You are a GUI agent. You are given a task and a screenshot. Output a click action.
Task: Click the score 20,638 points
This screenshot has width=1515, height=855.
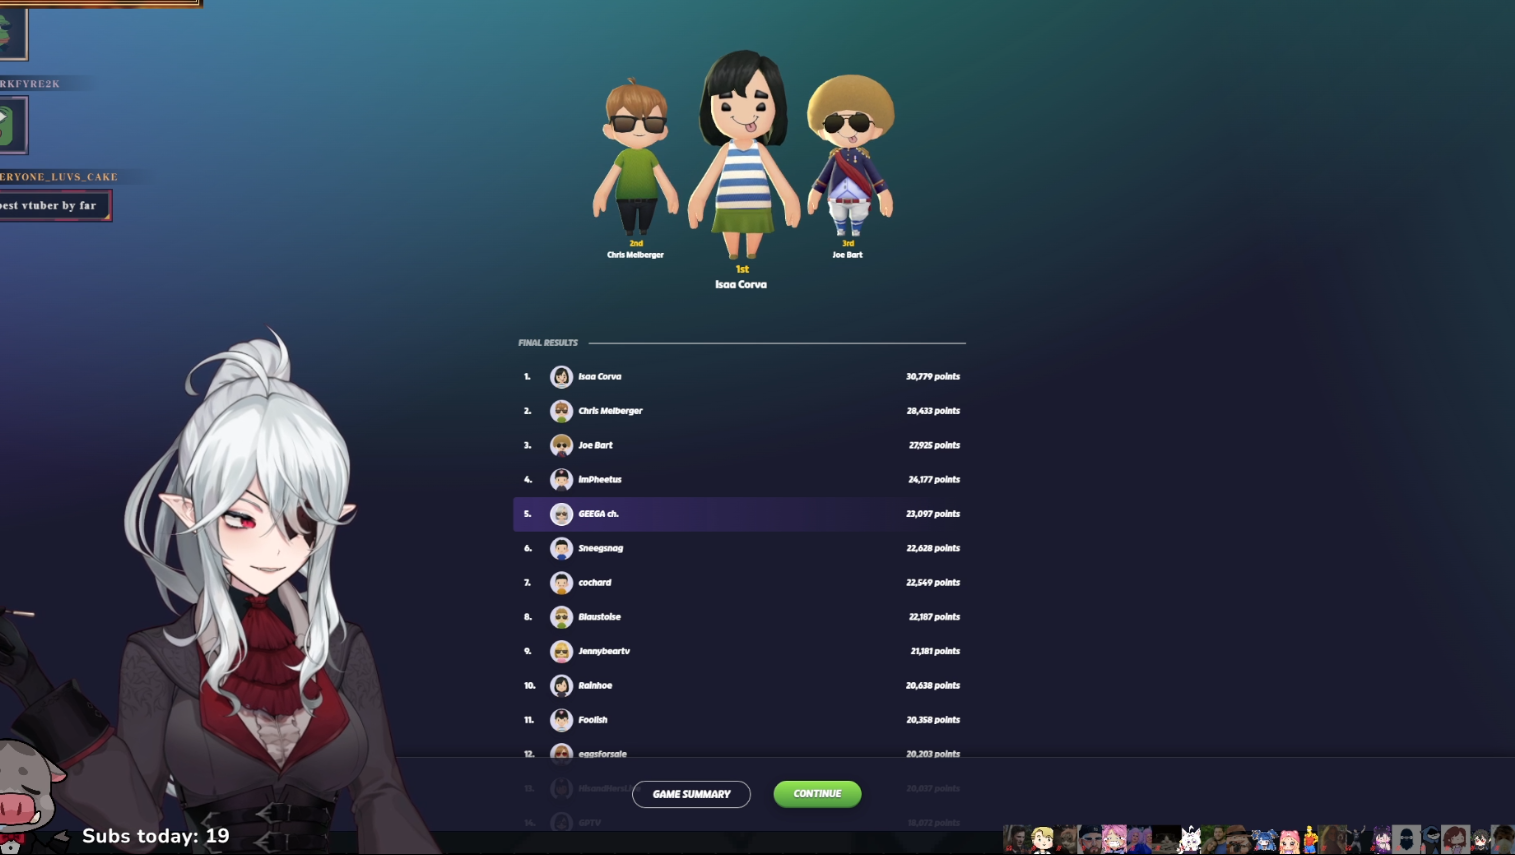pos(933,686)
